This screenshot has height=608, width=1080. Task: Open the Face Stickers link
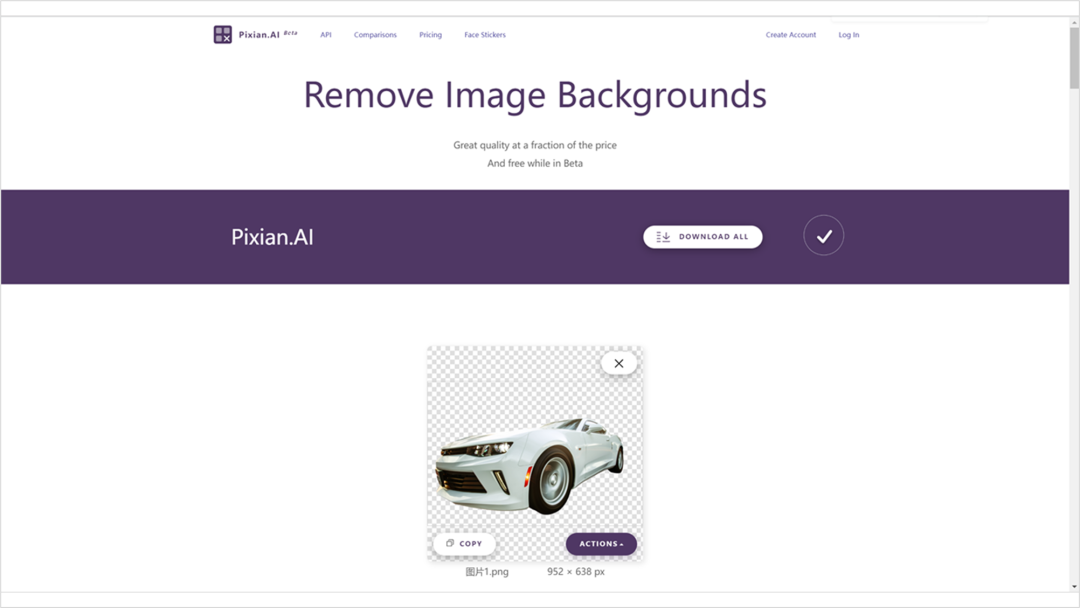[x=485, y=35]
